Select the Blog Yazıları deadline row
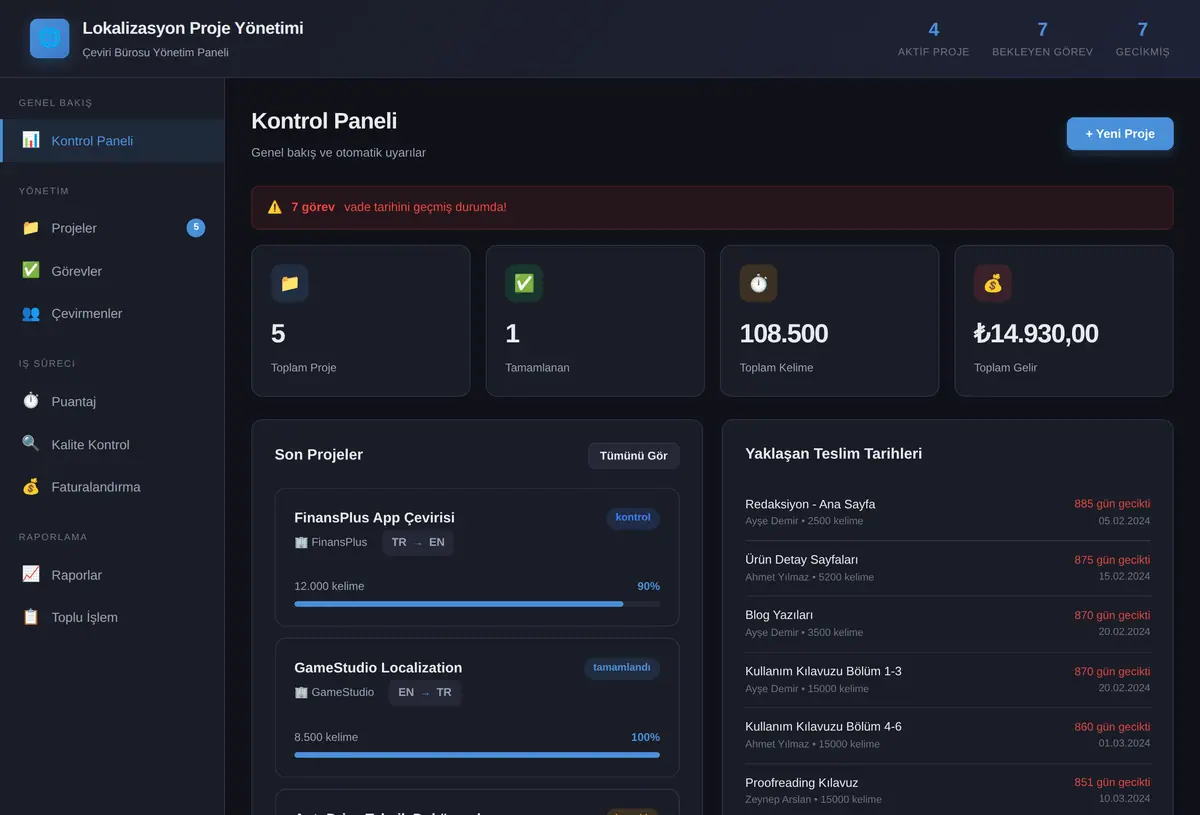The height and width of the screenshot is (815, 1200). pos(948,624)
